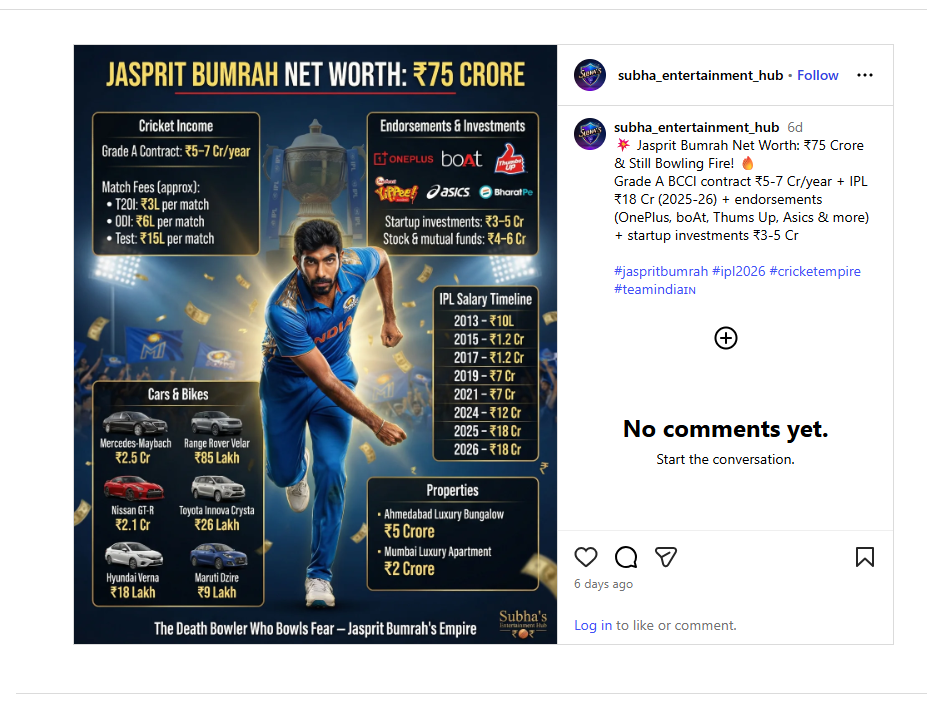This screenshot has width=927, height=726.
Task: Open the caption's profile avatar
Action: [590, 134]
